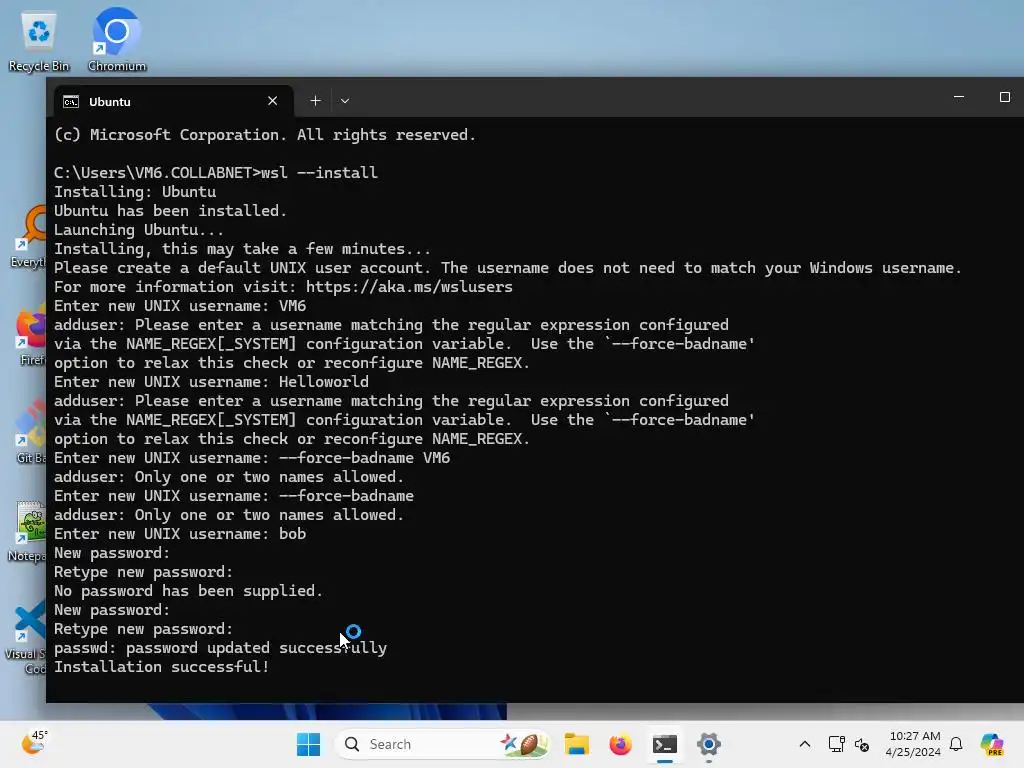Click the 'Launching Ubuntu...' line
The height and width of the screenshot is (768, 1024).
coord(138,229)
